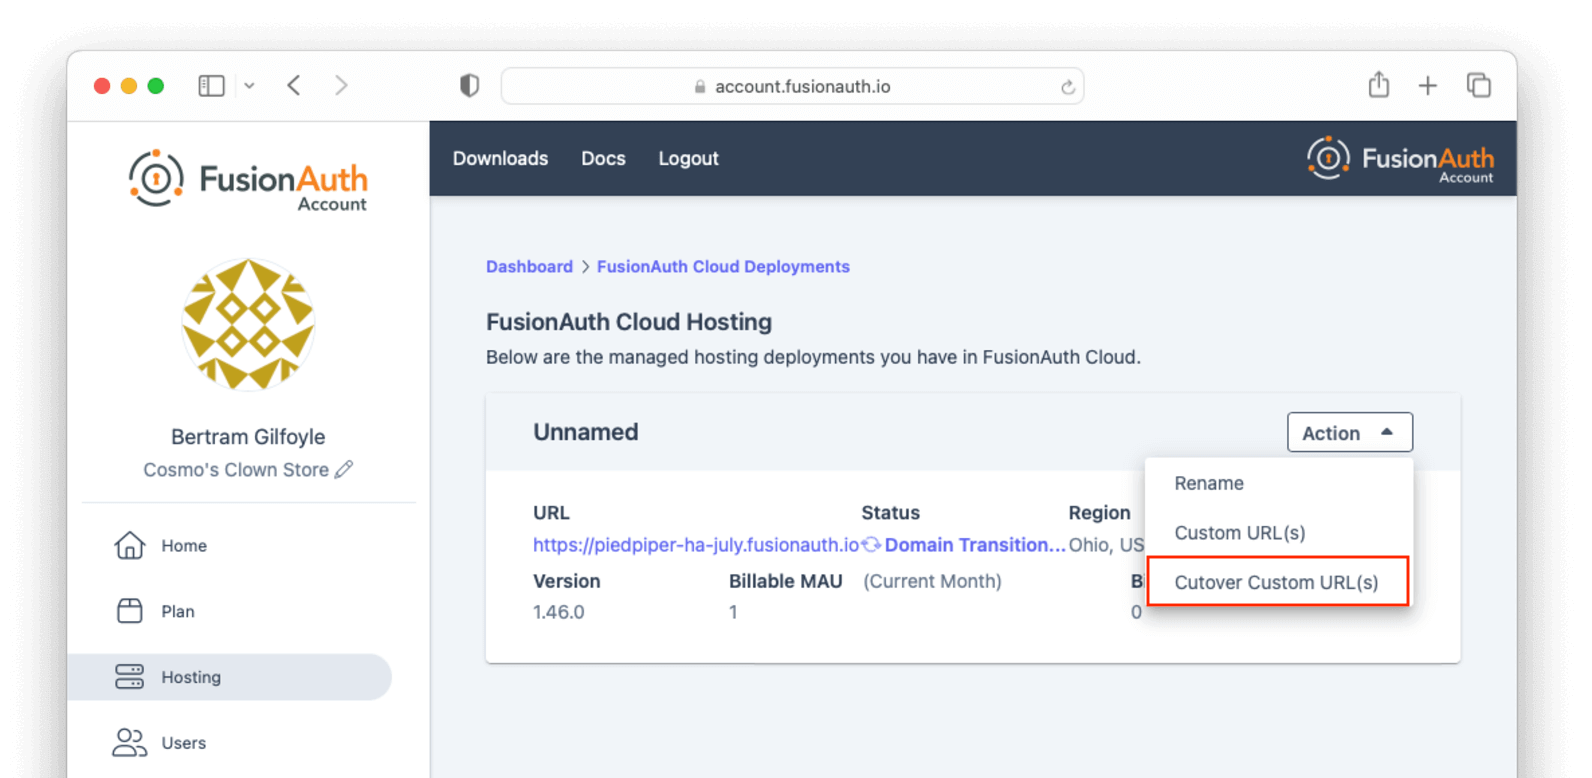Collapse the Action dropdown button
This screenshot has width=1592, height=778.
(x=1349, y=432)
